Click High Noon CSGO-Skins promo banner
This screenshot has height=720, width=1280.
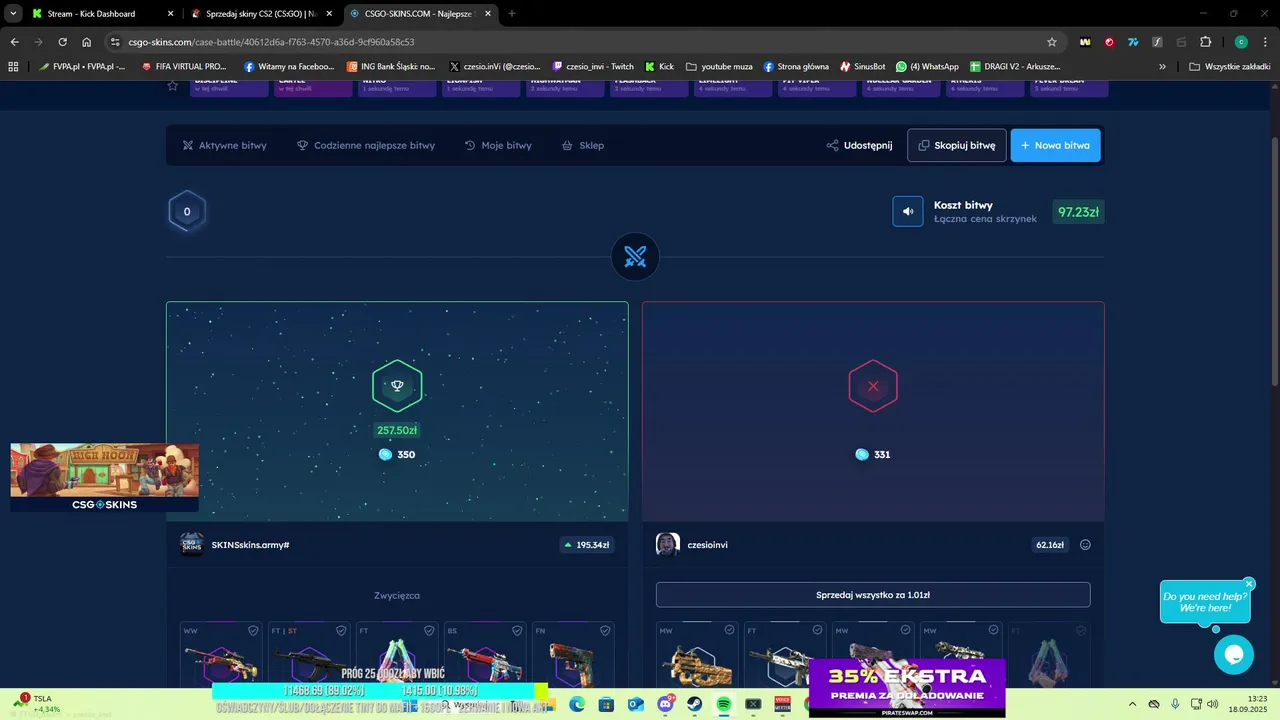(x=104, y=478)
